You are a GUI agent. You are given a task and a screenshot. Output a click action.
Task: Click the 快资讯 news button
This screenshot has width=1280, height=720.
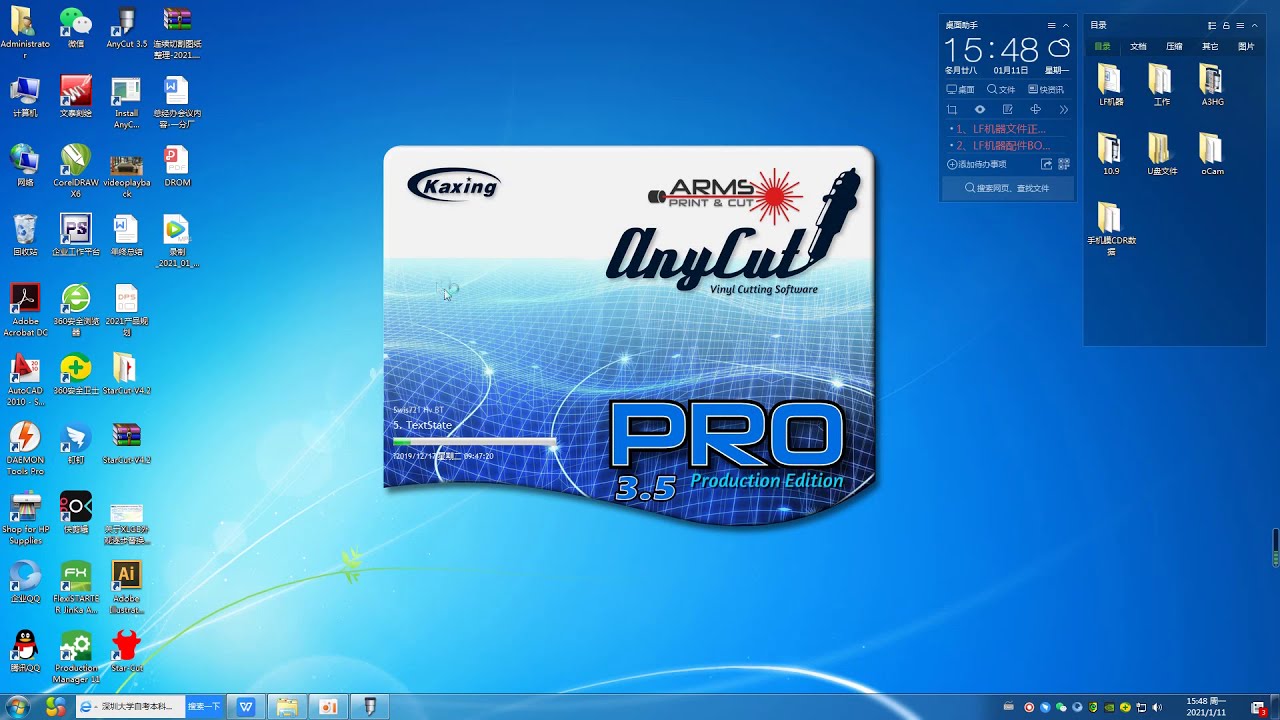pyautogui.click(x=1046, y=89)
